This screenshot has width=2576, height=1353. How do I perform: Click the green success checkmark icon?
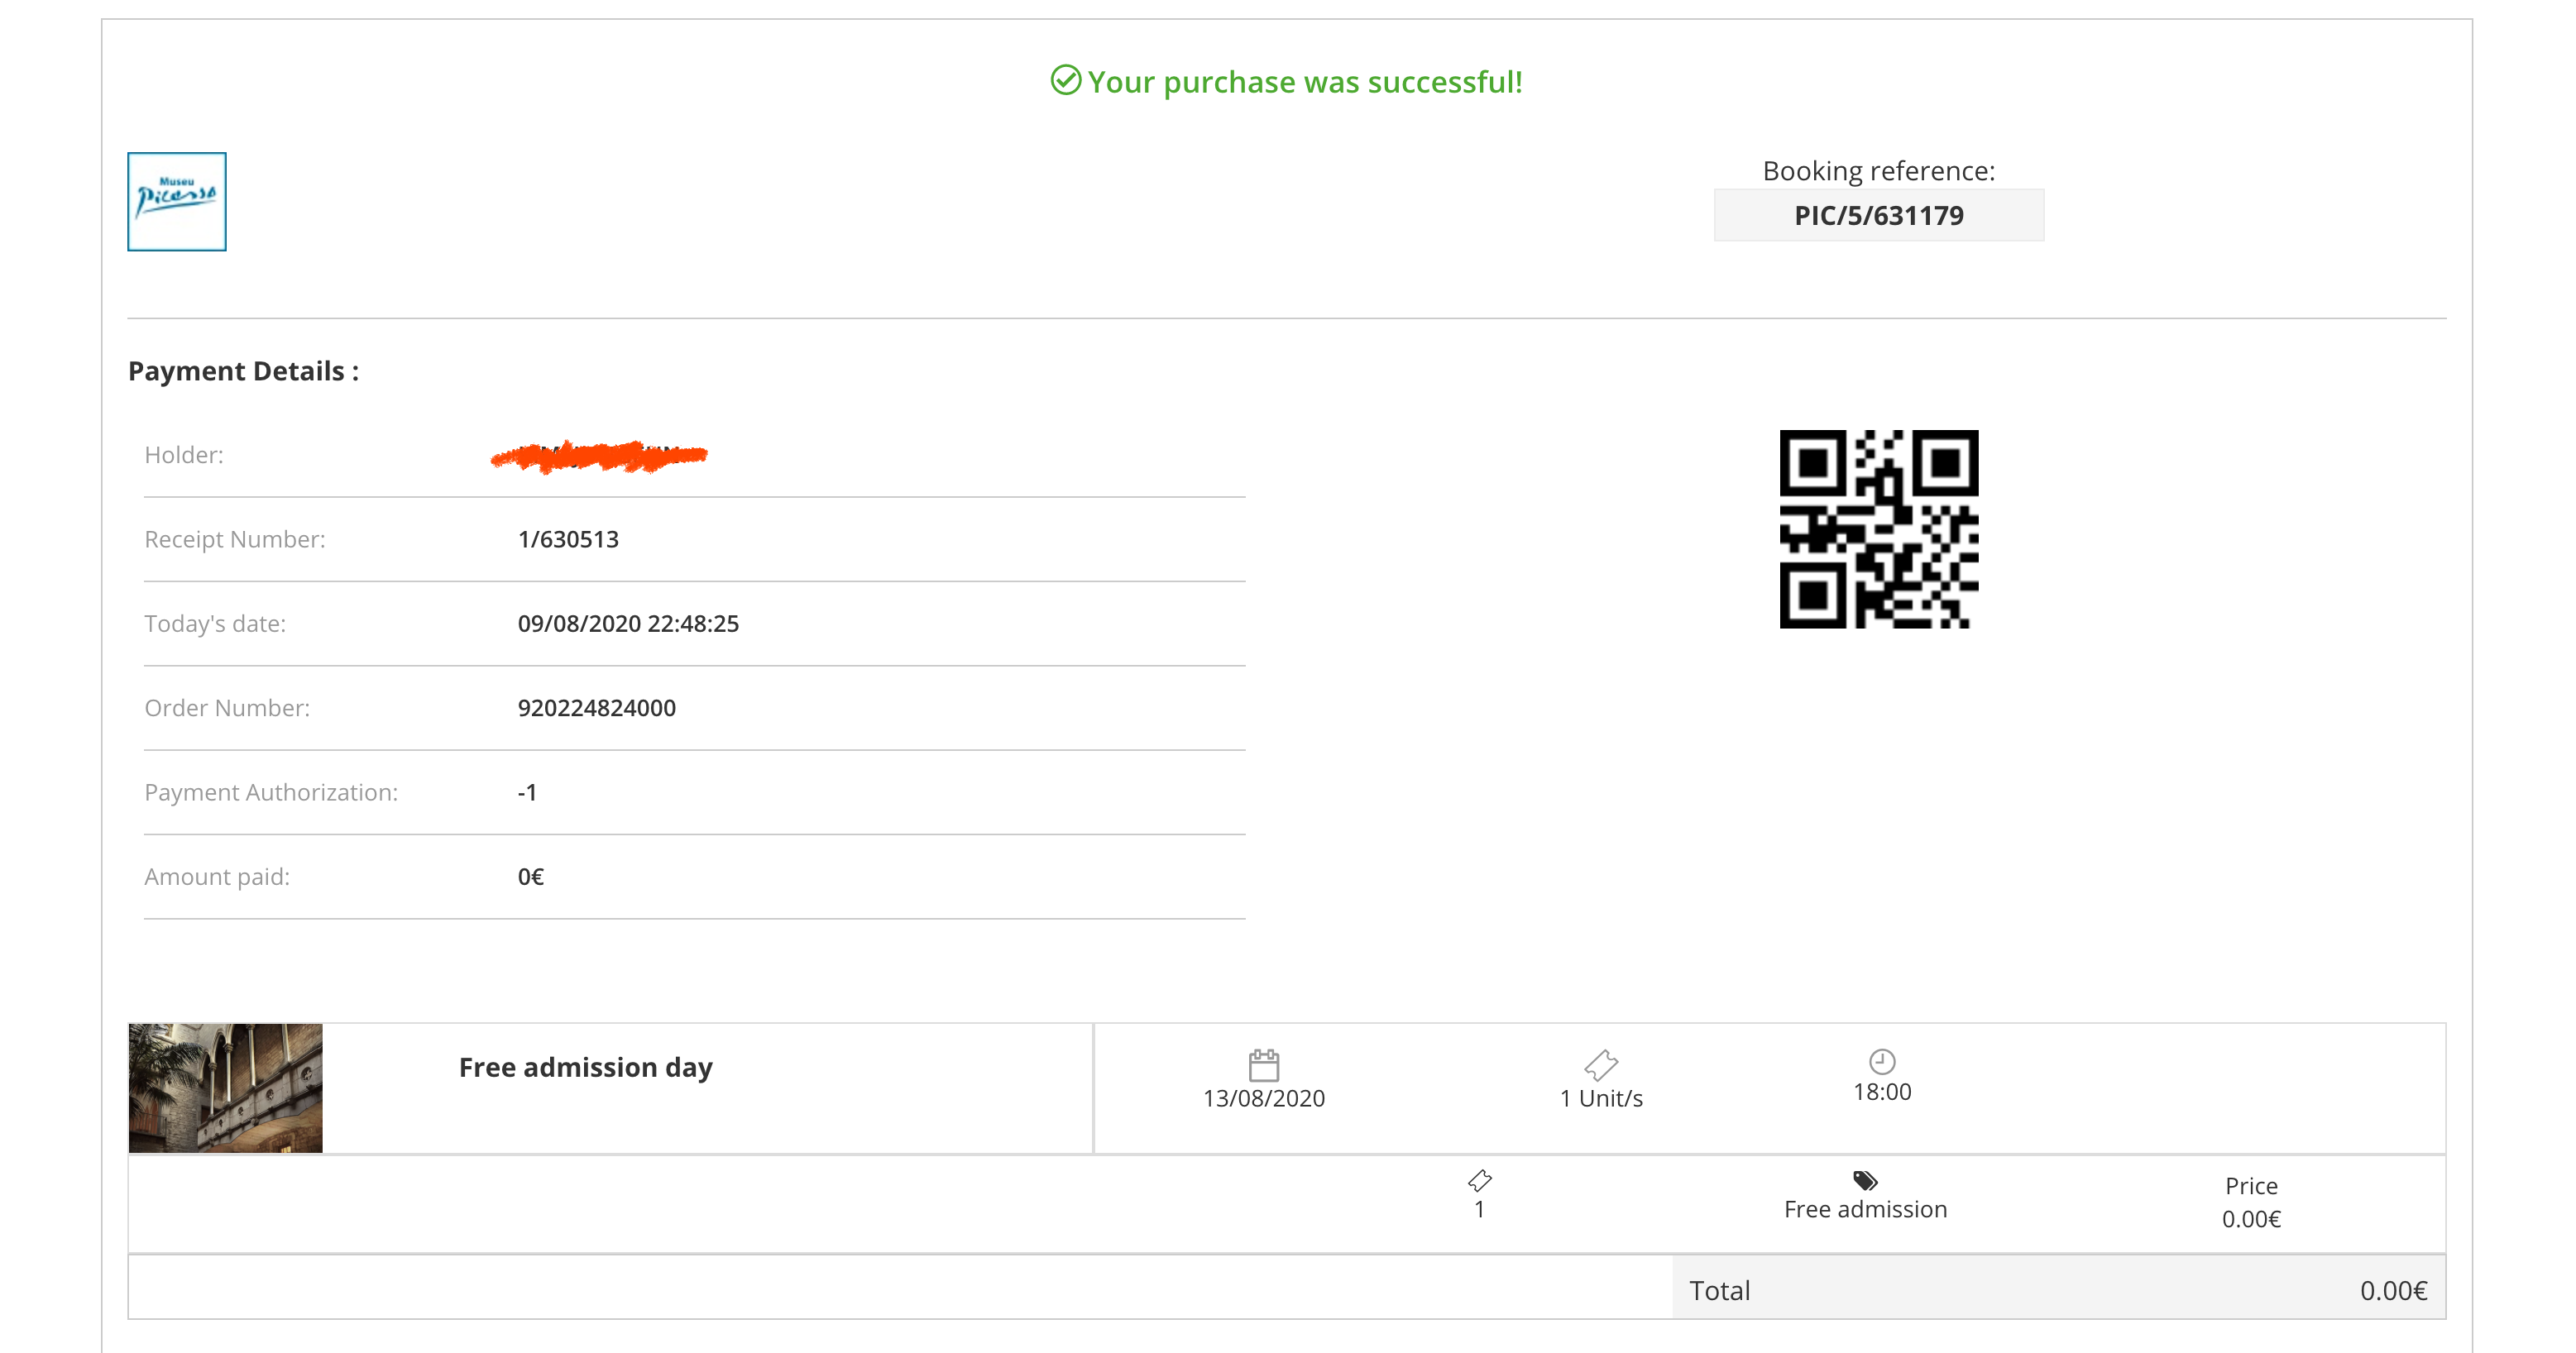point(1065,80)
